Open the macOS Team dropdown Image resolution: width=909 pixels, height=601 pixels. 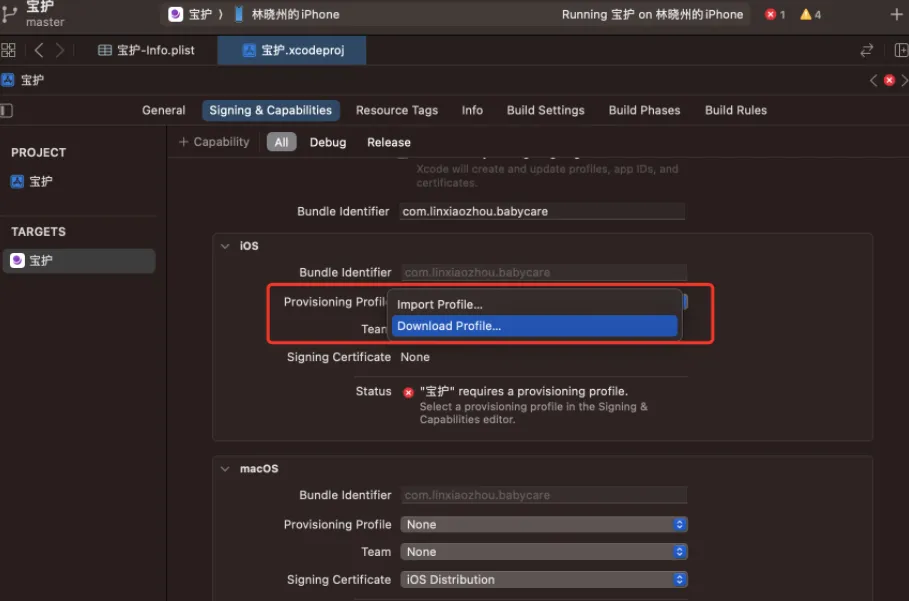[x=544, y=552]
